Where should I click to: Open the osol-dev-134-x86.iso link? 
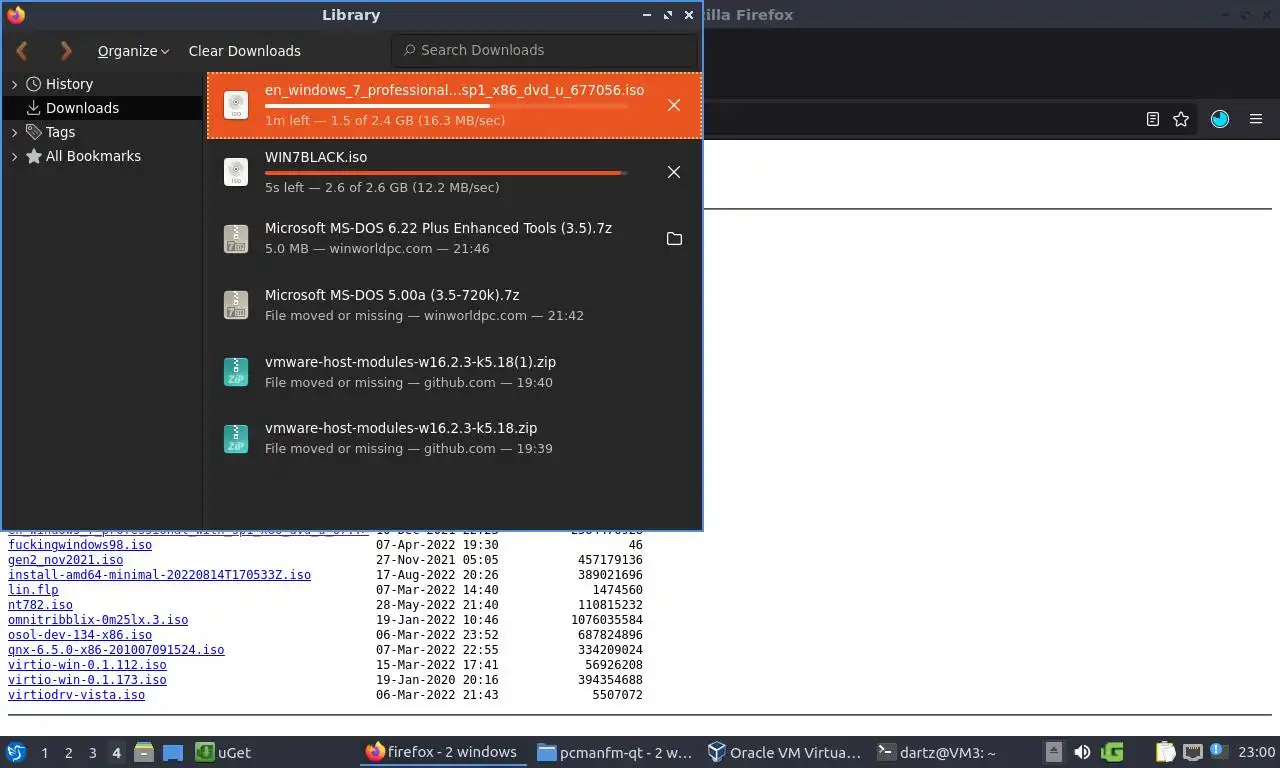click(80, 635)
